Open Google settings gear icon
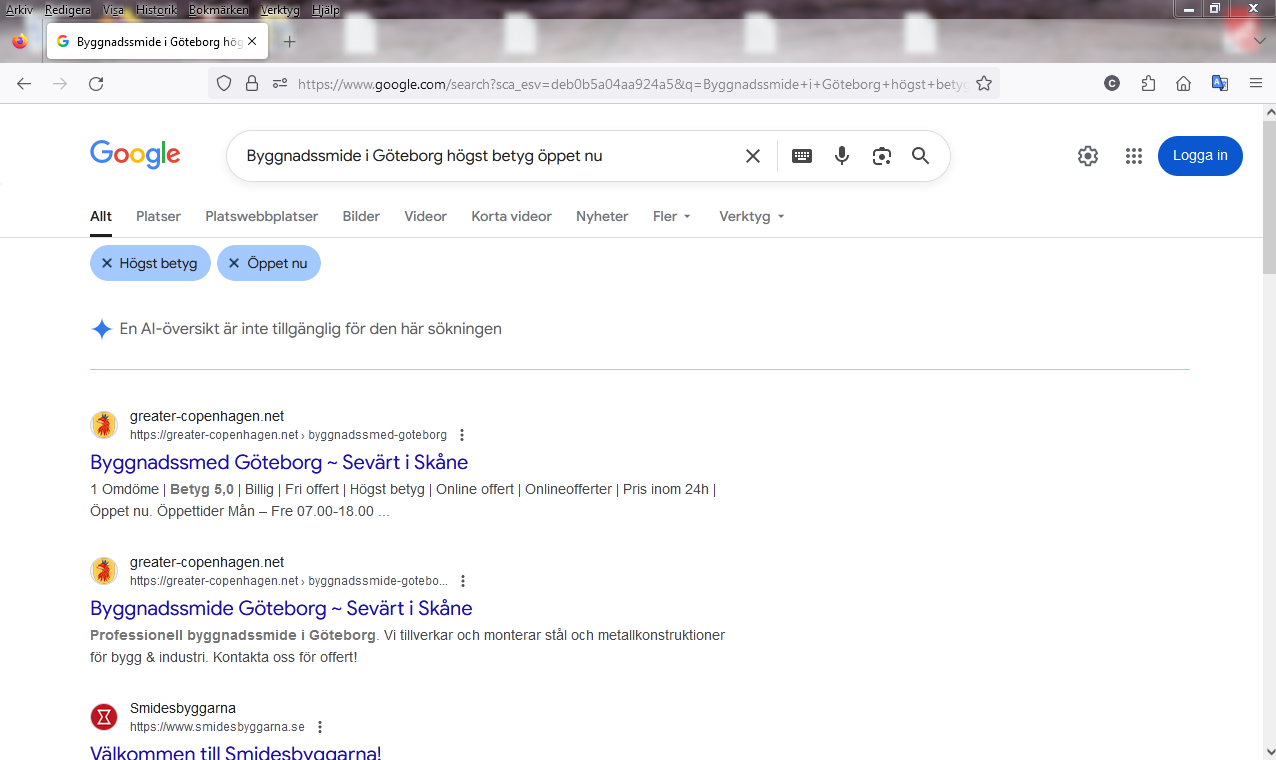Viewport: 1276px width, 760px height. (1088, 156)
